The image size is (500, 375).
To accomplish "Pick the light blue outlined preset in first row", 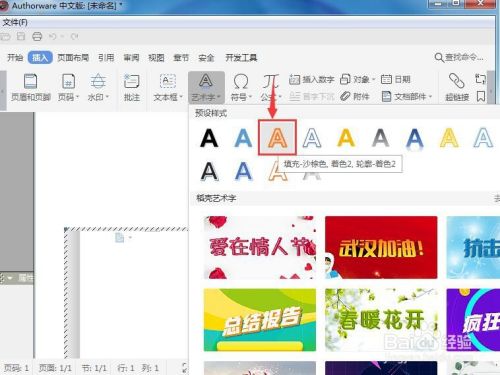I will pyautogui.click(x=483, y=138).
